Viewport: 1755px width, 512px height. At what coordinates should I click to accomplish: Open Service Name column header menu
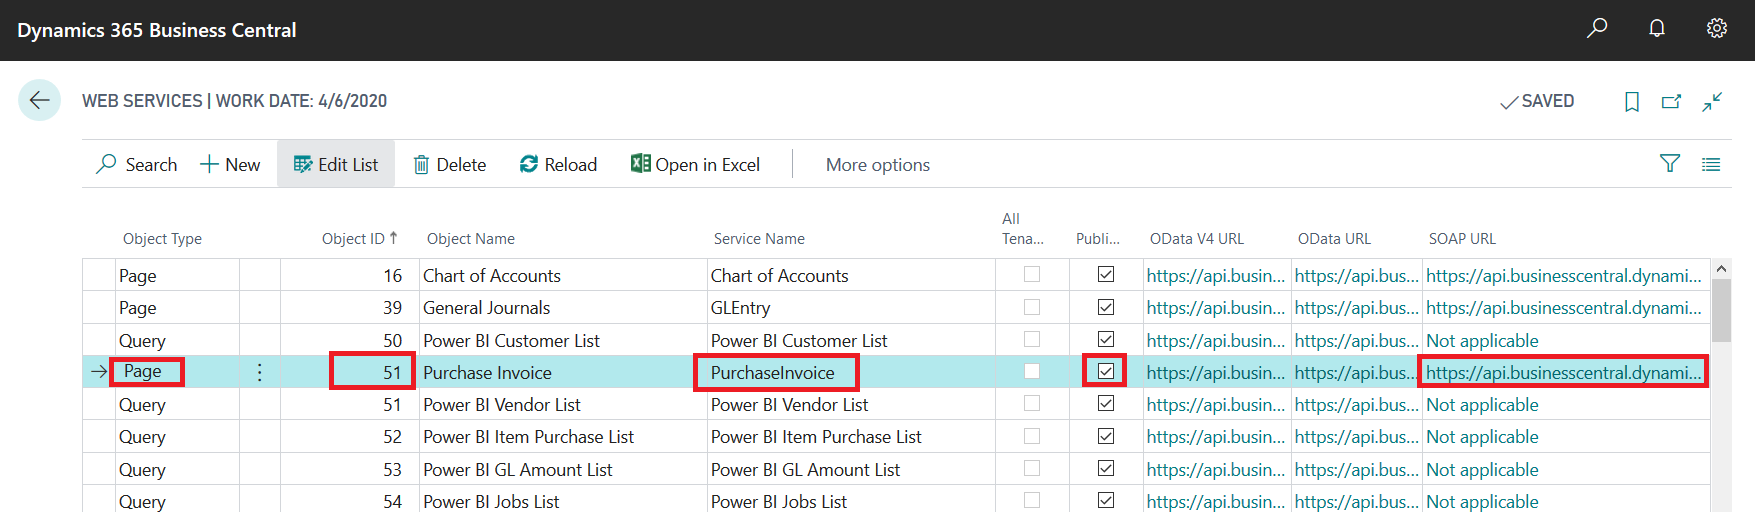[x=759, y=238]
